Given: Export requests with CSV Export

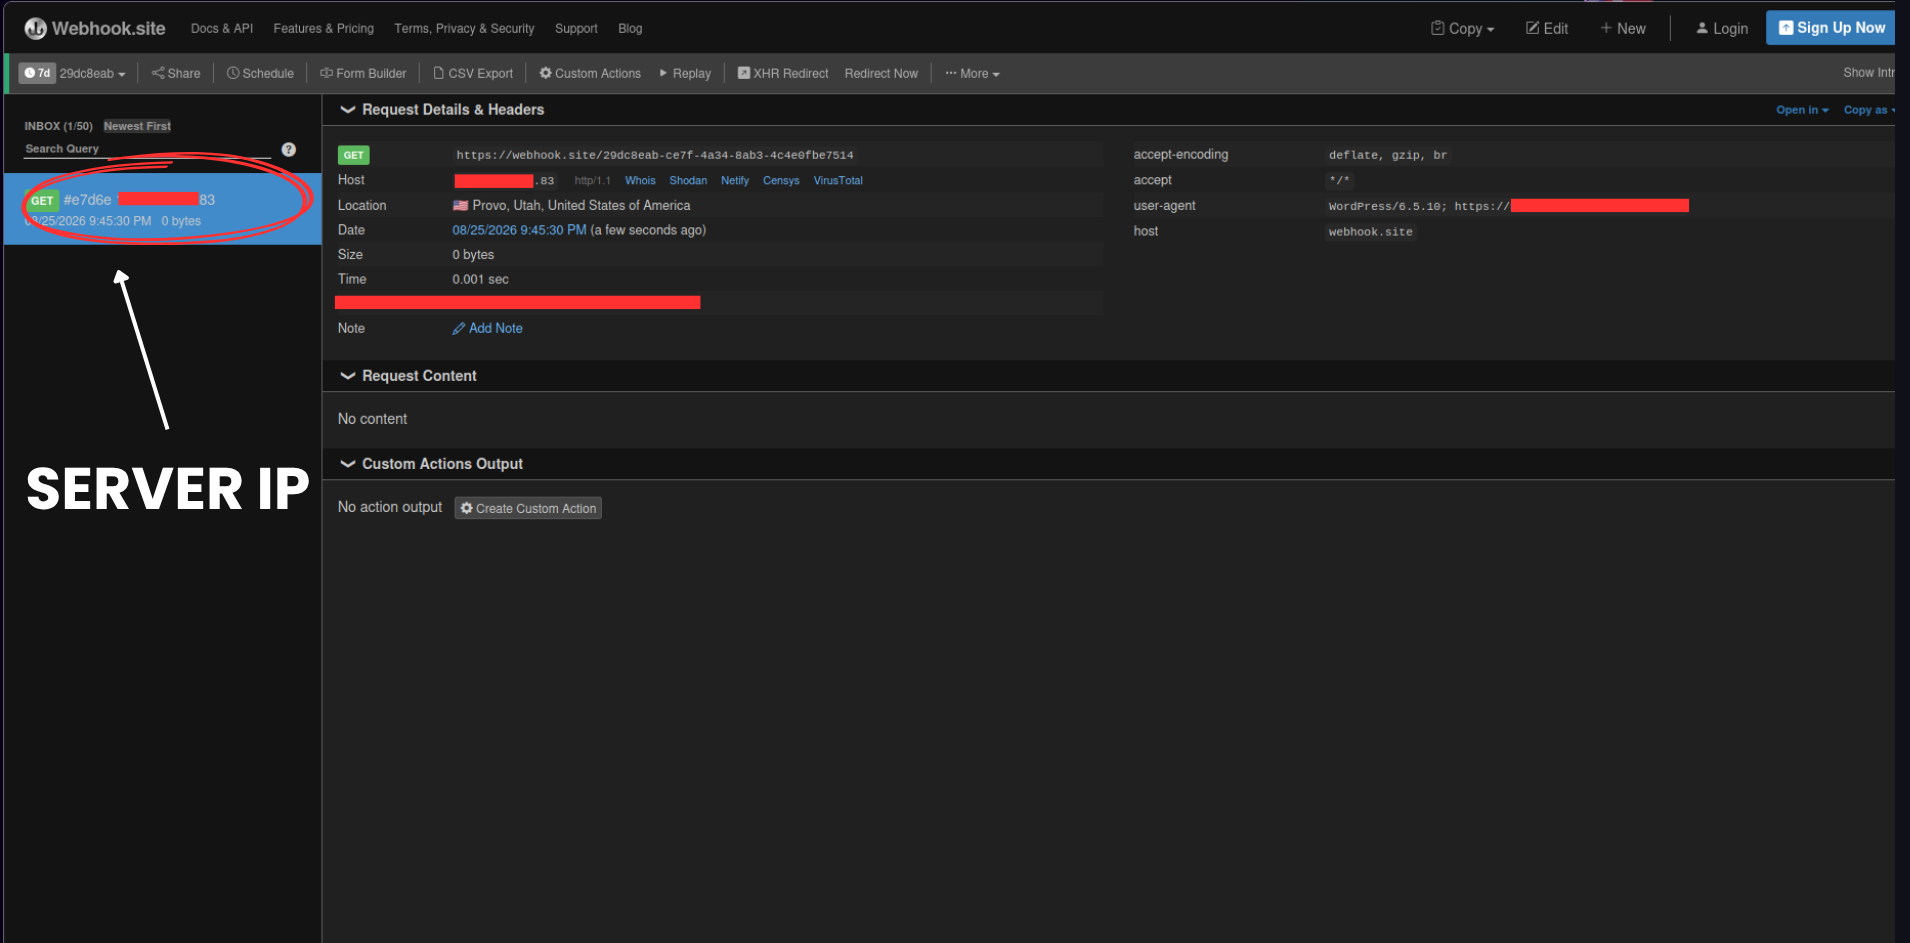Looking at the screenshot, I should pyautogui.click(x=473, y=73).
